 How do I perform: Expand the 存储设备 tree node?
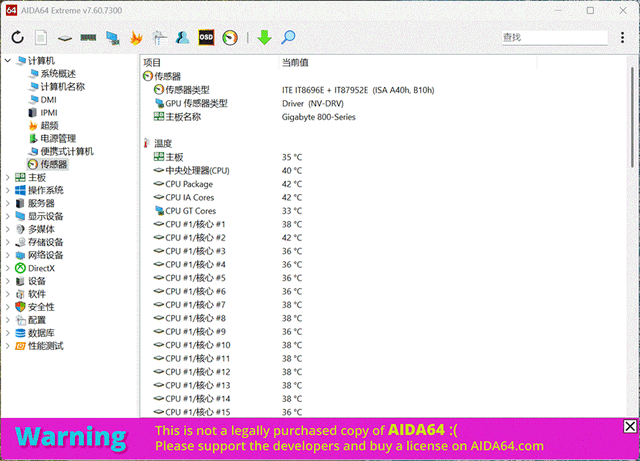(x=8, y=242)
